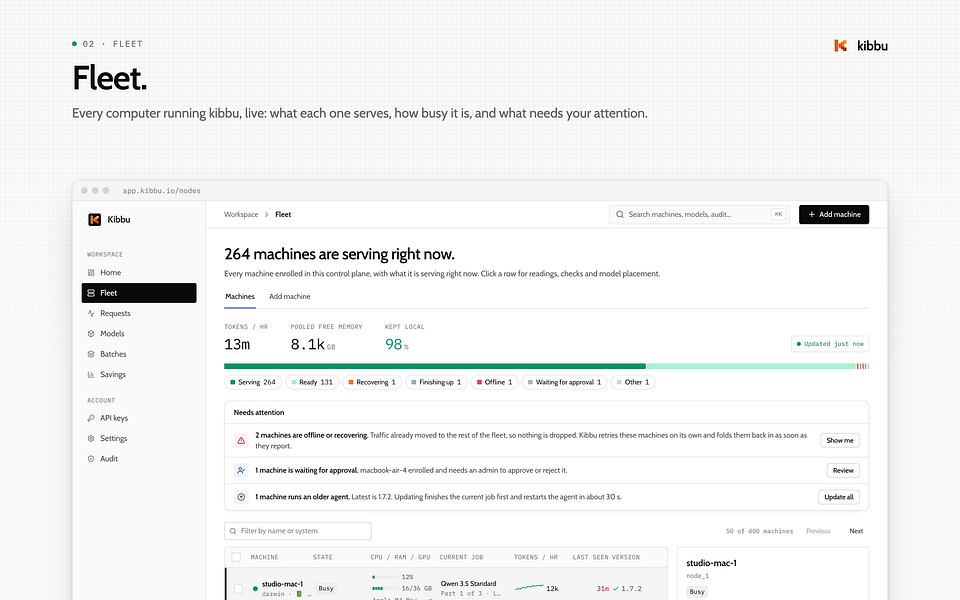This screenshot has width=960, height=600.
Task: Click the Review button
Action: tap(843, 470)
